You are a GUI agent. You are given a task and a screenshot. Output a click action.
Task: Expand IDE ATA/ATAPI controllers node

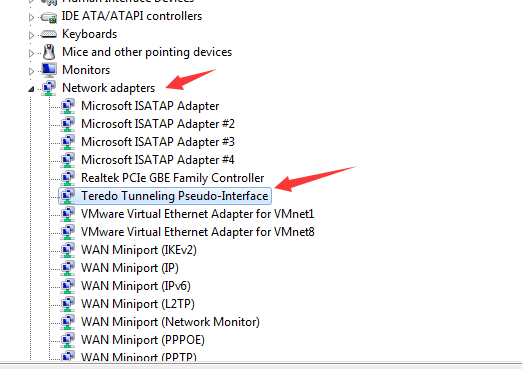tap(31, 17)
